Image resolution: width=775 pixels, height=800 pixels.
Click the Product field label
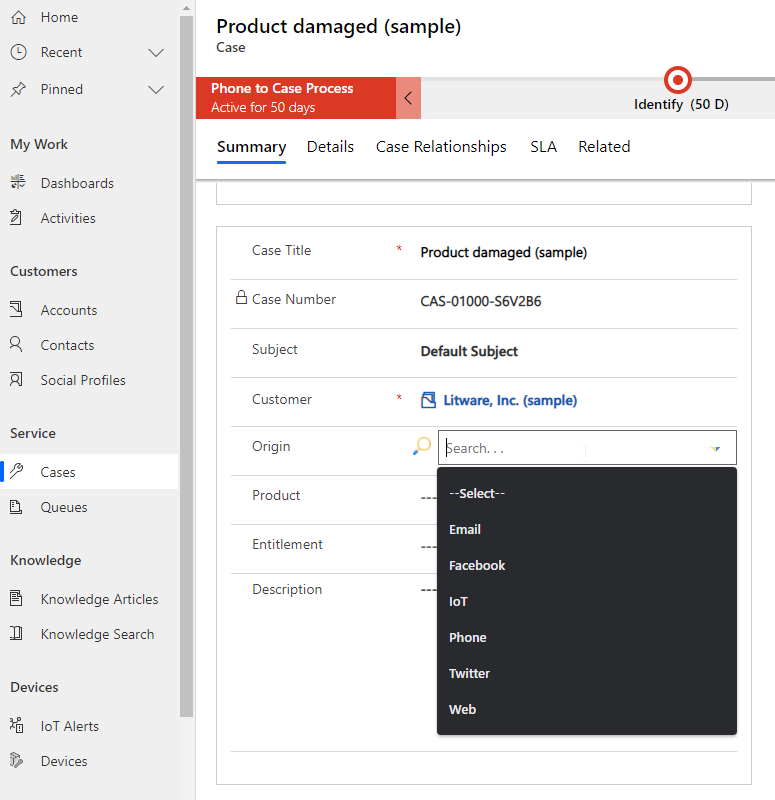276,495
